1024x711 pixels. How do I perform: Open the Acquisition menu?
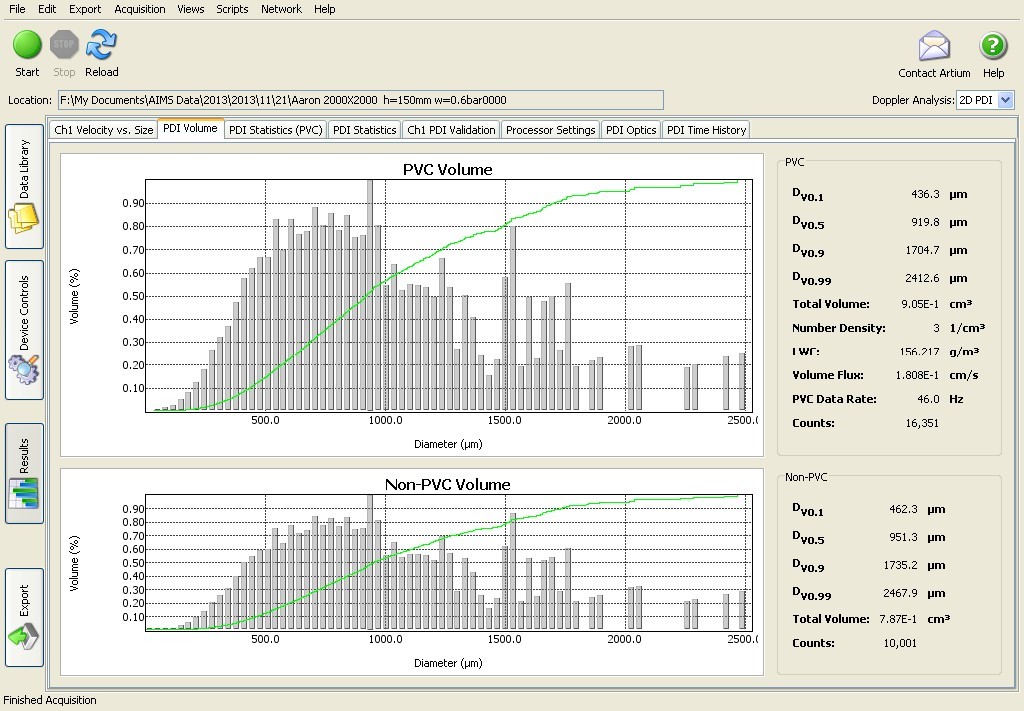[140, 9]
